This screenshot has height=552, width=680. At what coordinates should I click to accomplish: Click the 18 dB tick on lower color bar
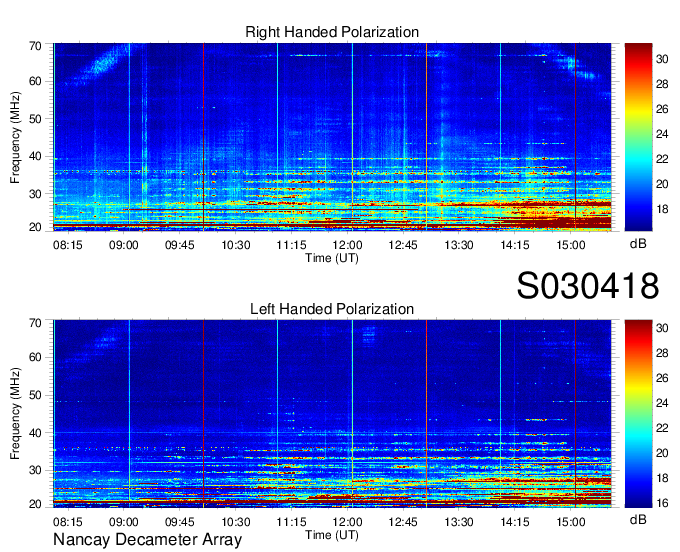(662, 478)
